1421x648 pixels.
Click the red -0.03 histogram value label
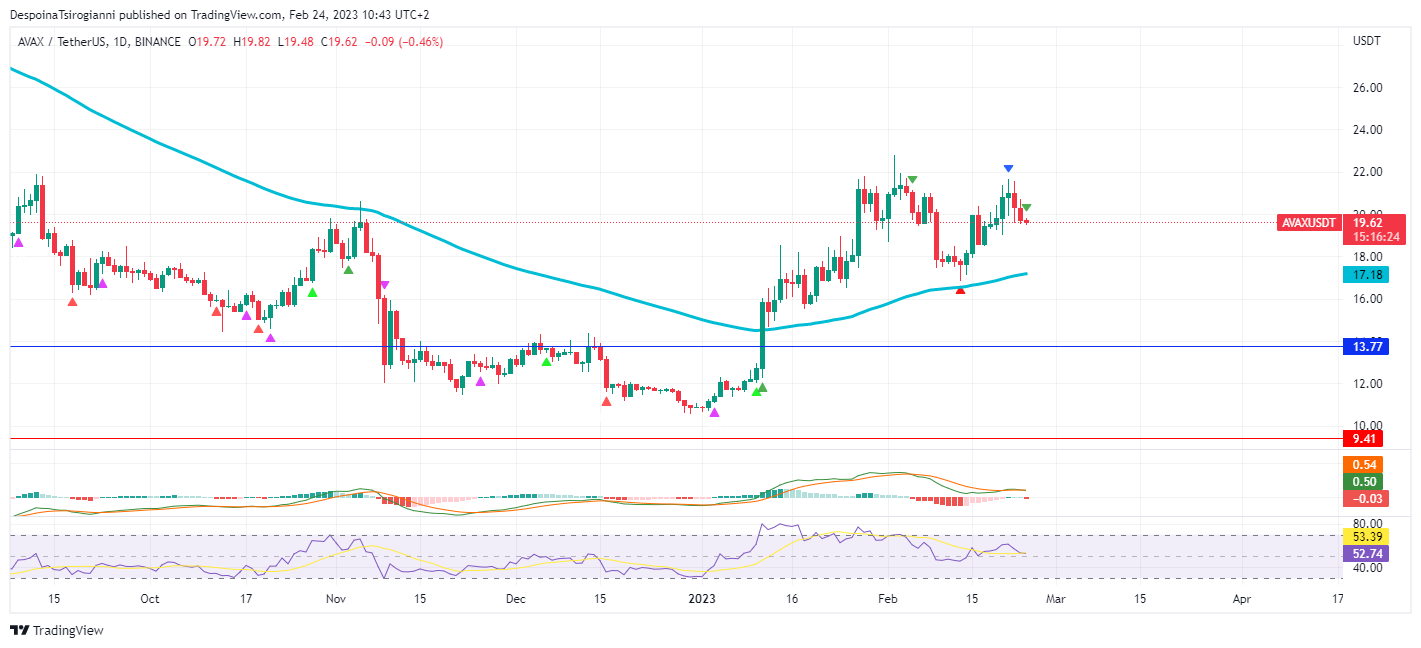click(1366, 498)
